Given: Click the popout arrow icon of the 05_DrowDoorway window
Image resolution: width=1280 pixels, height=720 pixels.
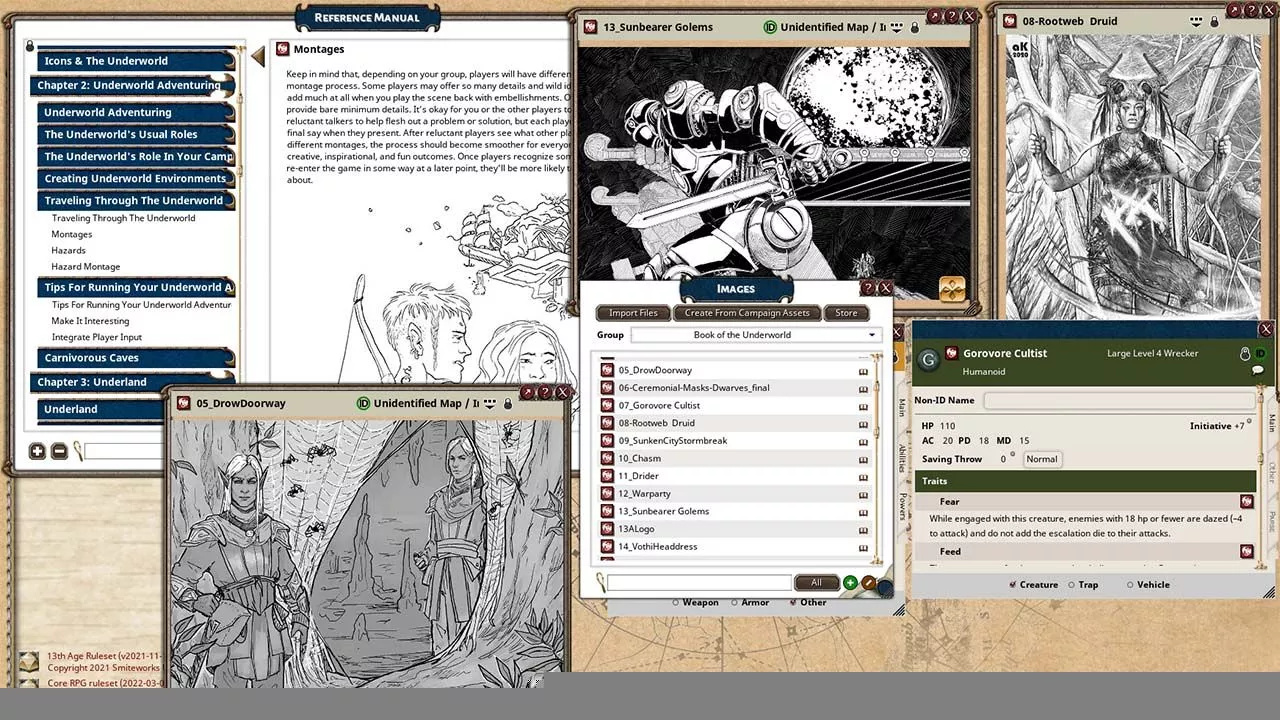Looking at the screenshot, I should (x=527, y=393).
